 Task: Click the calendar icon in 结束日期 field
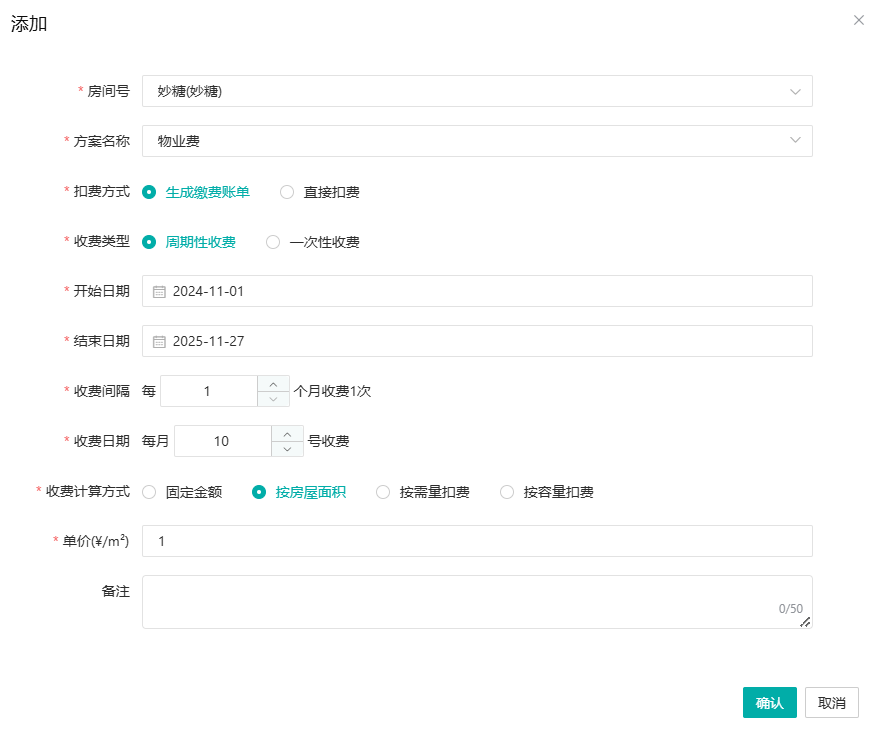pyautogui.click(x=159, y=342)
